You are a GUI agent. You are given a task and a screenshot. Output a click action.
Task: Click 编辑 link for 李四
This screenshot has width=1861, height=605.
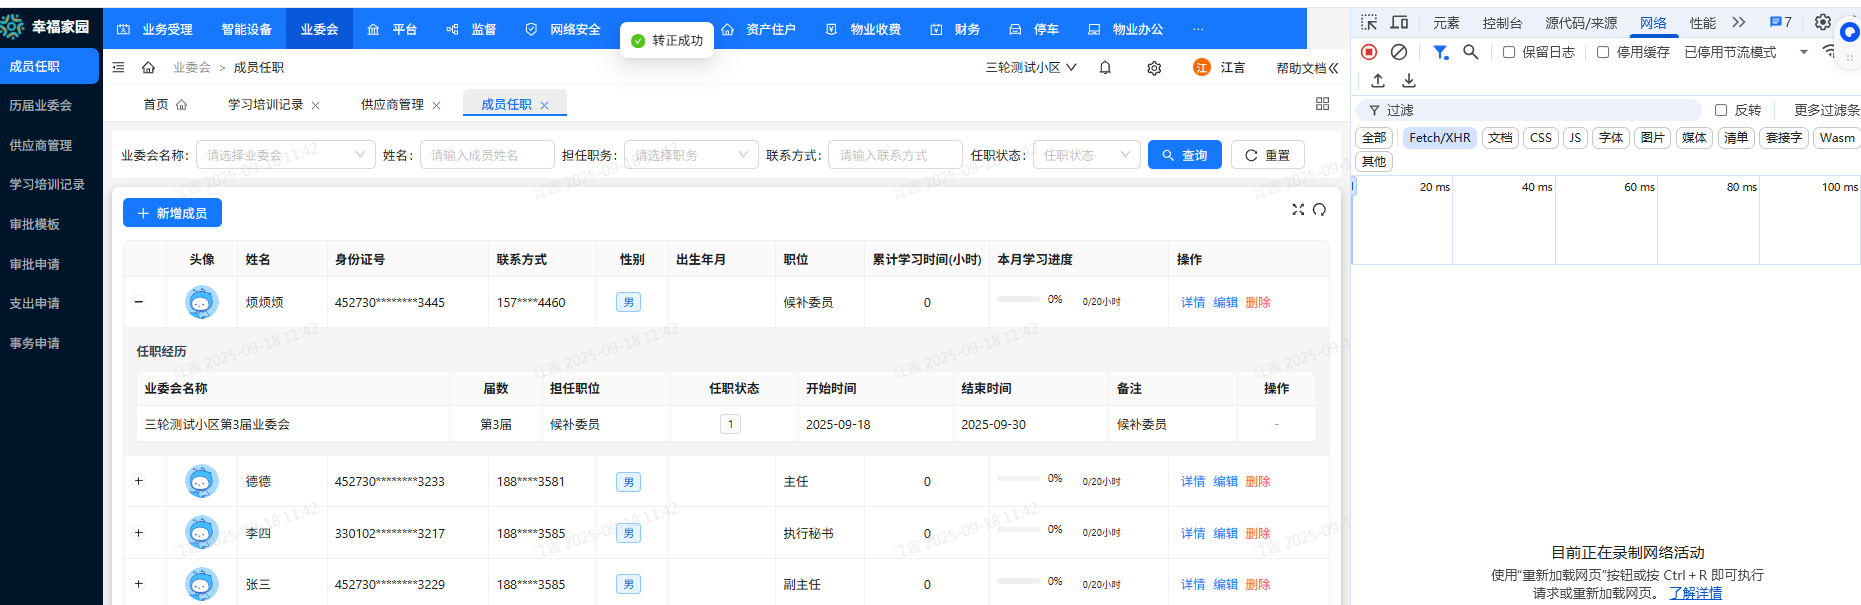1225,533
